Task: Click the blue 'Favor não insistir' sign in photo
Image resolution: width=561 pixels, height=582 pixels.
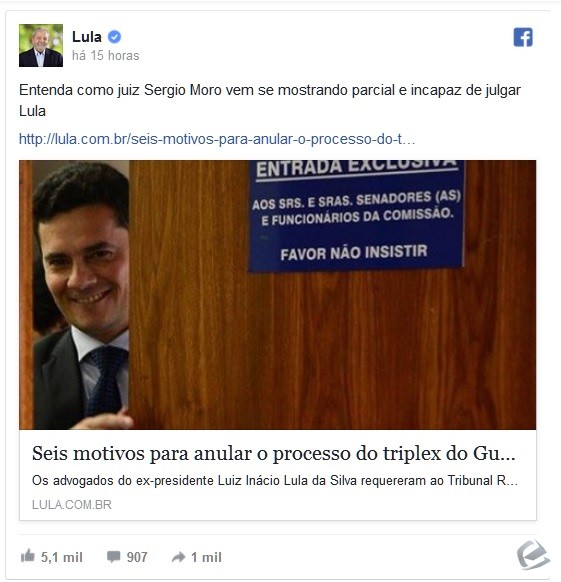Action: pos(356,215)
